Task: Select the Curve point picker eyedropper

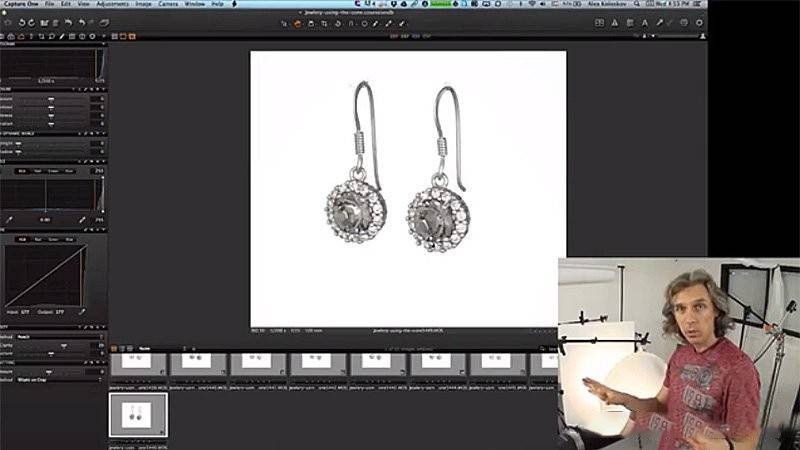Action: click(82, 311)
